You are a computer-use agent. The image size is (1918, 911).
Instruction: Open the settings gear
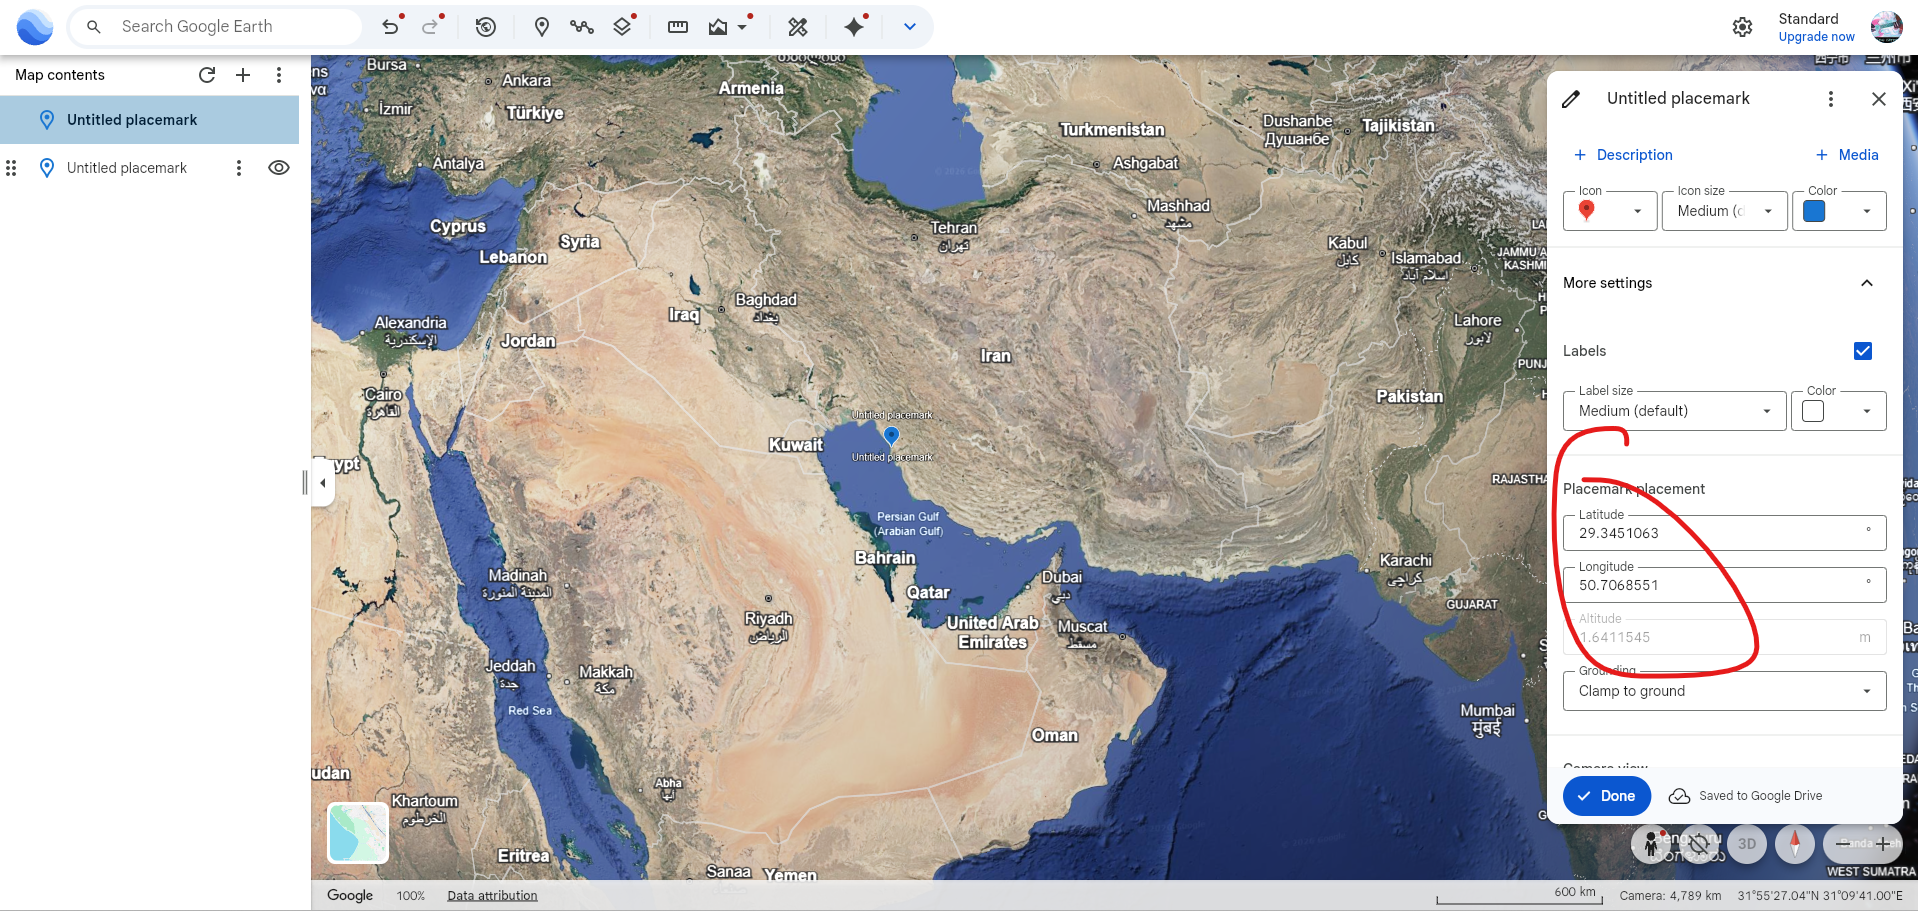1743,27
